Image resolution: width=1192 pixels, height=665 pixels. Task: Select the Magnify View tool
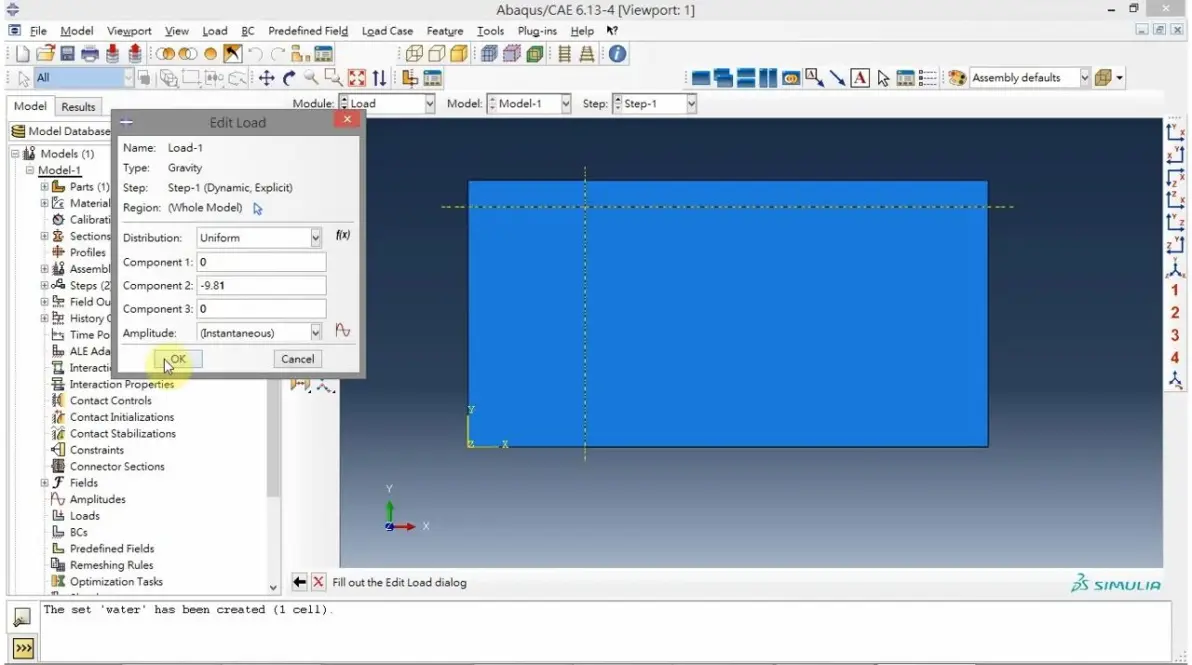(311, 78)
